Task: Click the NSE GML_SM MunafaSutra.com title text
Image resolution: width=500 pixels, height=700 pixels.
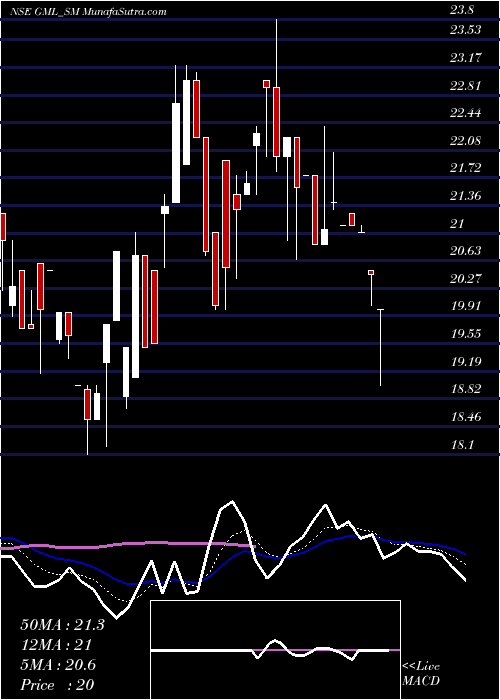Action: pos(88,12)
